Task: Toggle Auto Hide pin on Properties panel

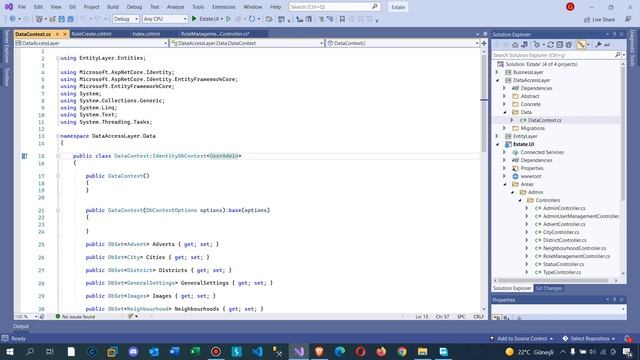Action: click(x=614, y=300)
